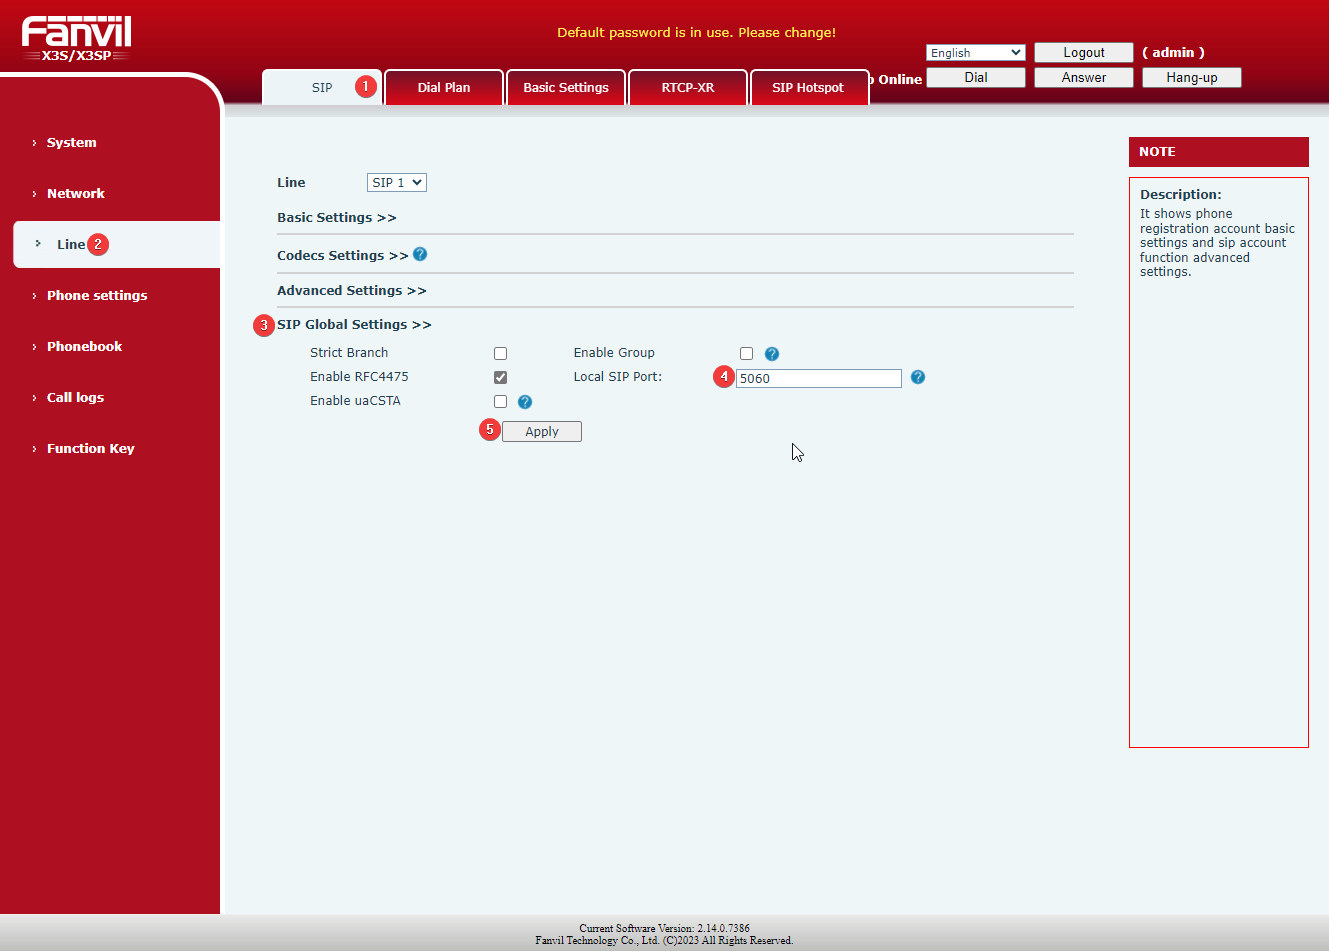
Task: Toggle the Enable Group checkbox
Action: [x=747, y=354]
